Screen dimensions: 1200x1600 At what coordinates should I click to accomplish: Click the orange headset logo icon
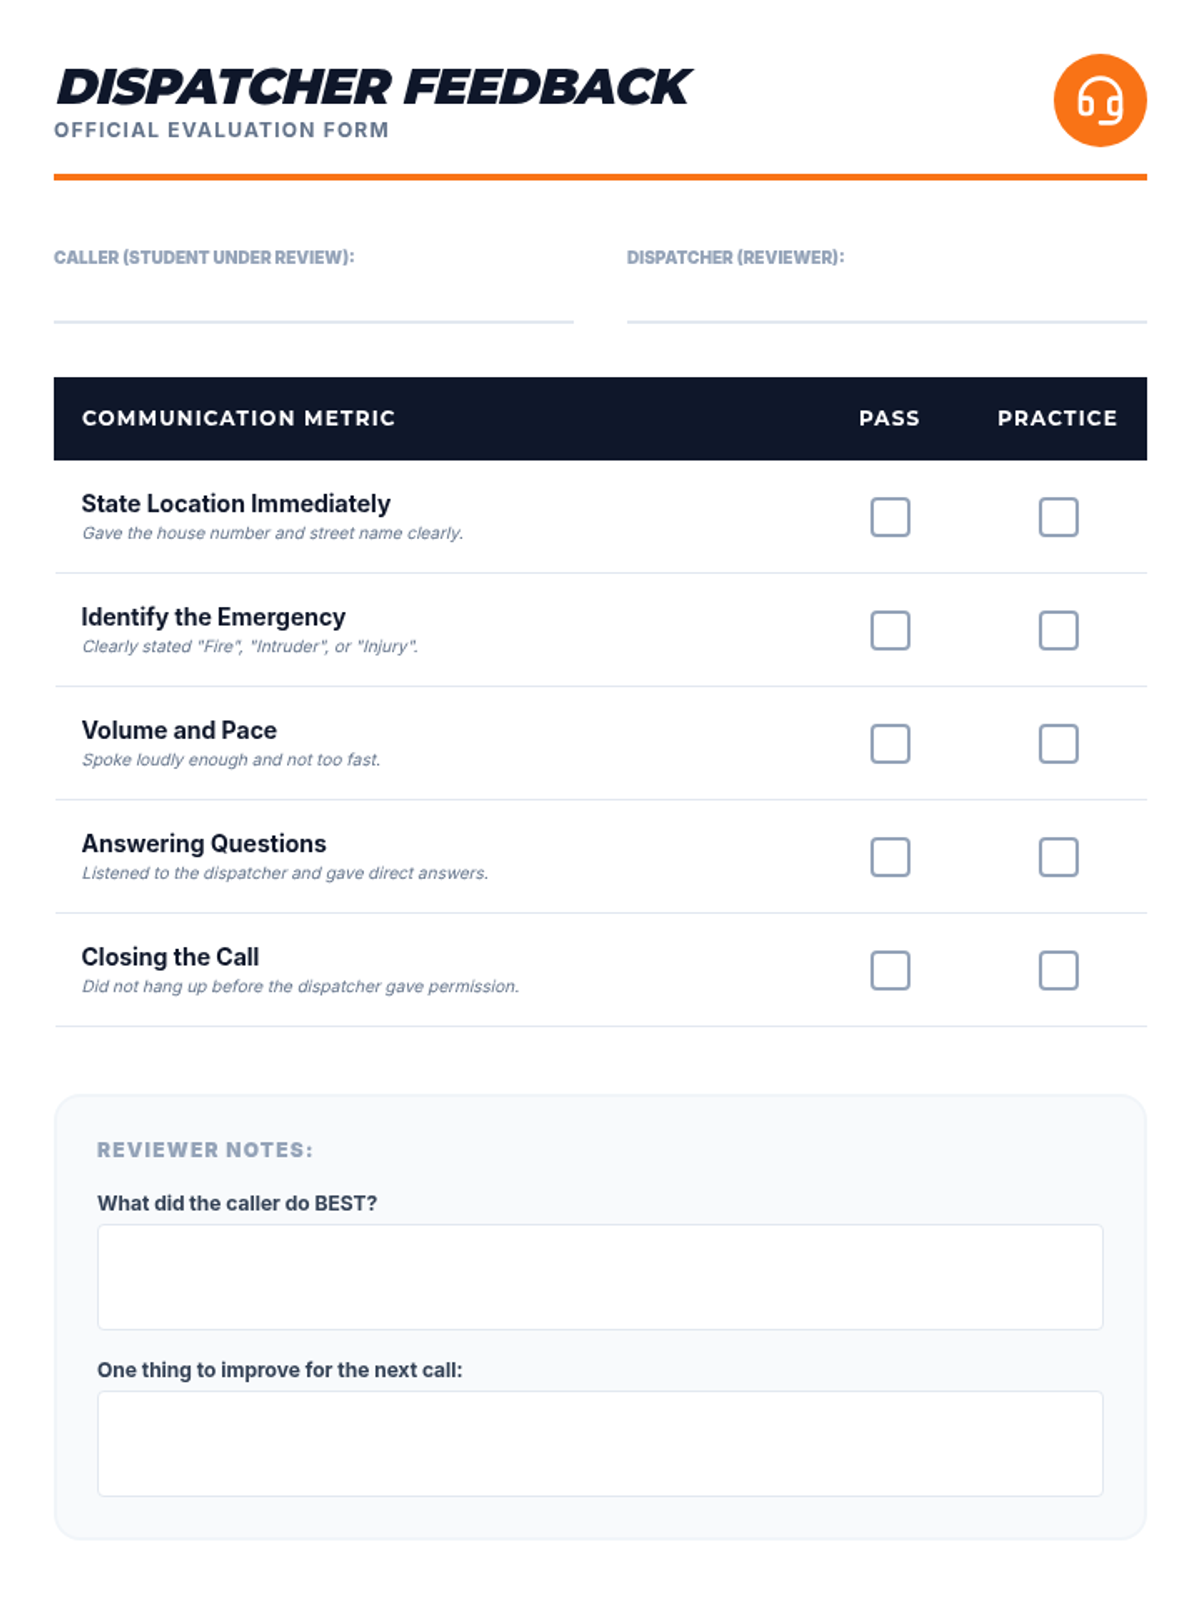coord(1099,101)
